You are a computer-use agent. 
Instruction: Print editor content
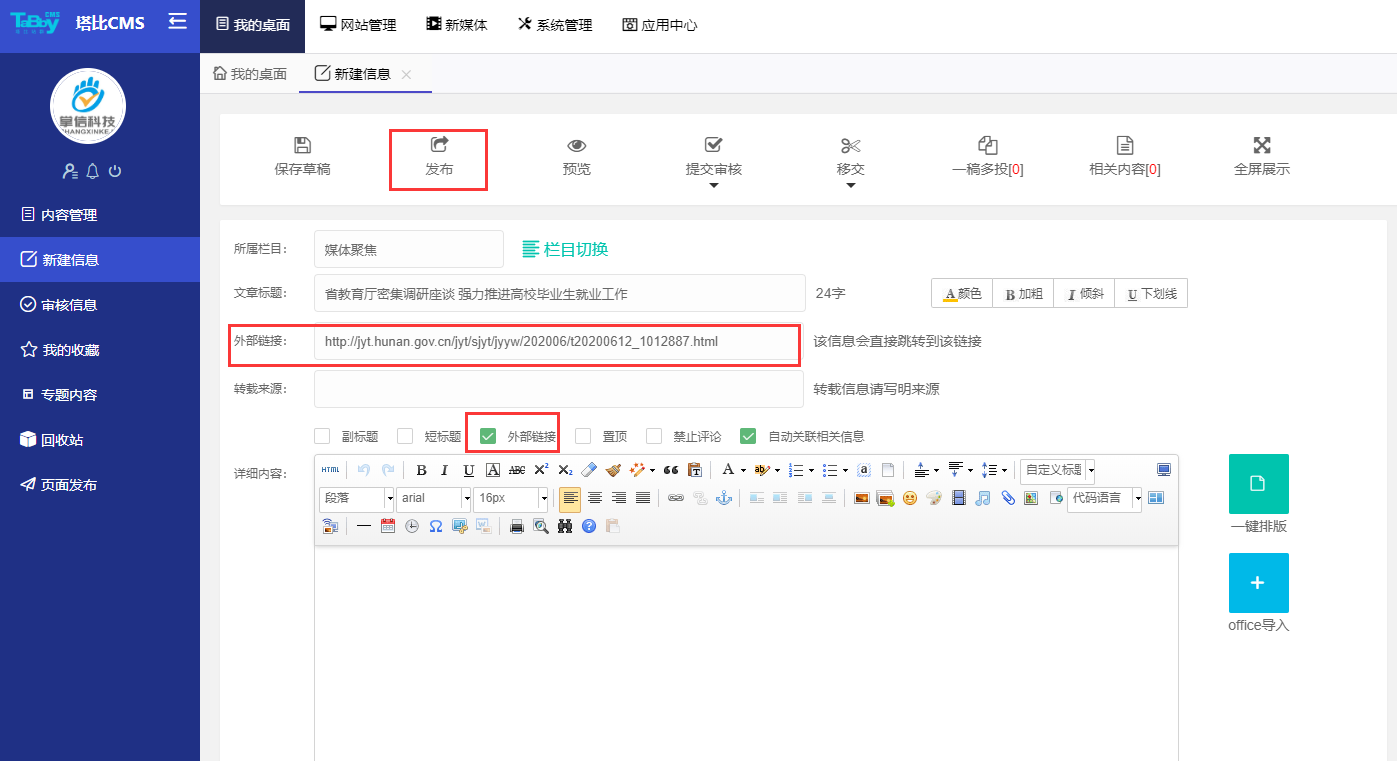pos(517,526)
